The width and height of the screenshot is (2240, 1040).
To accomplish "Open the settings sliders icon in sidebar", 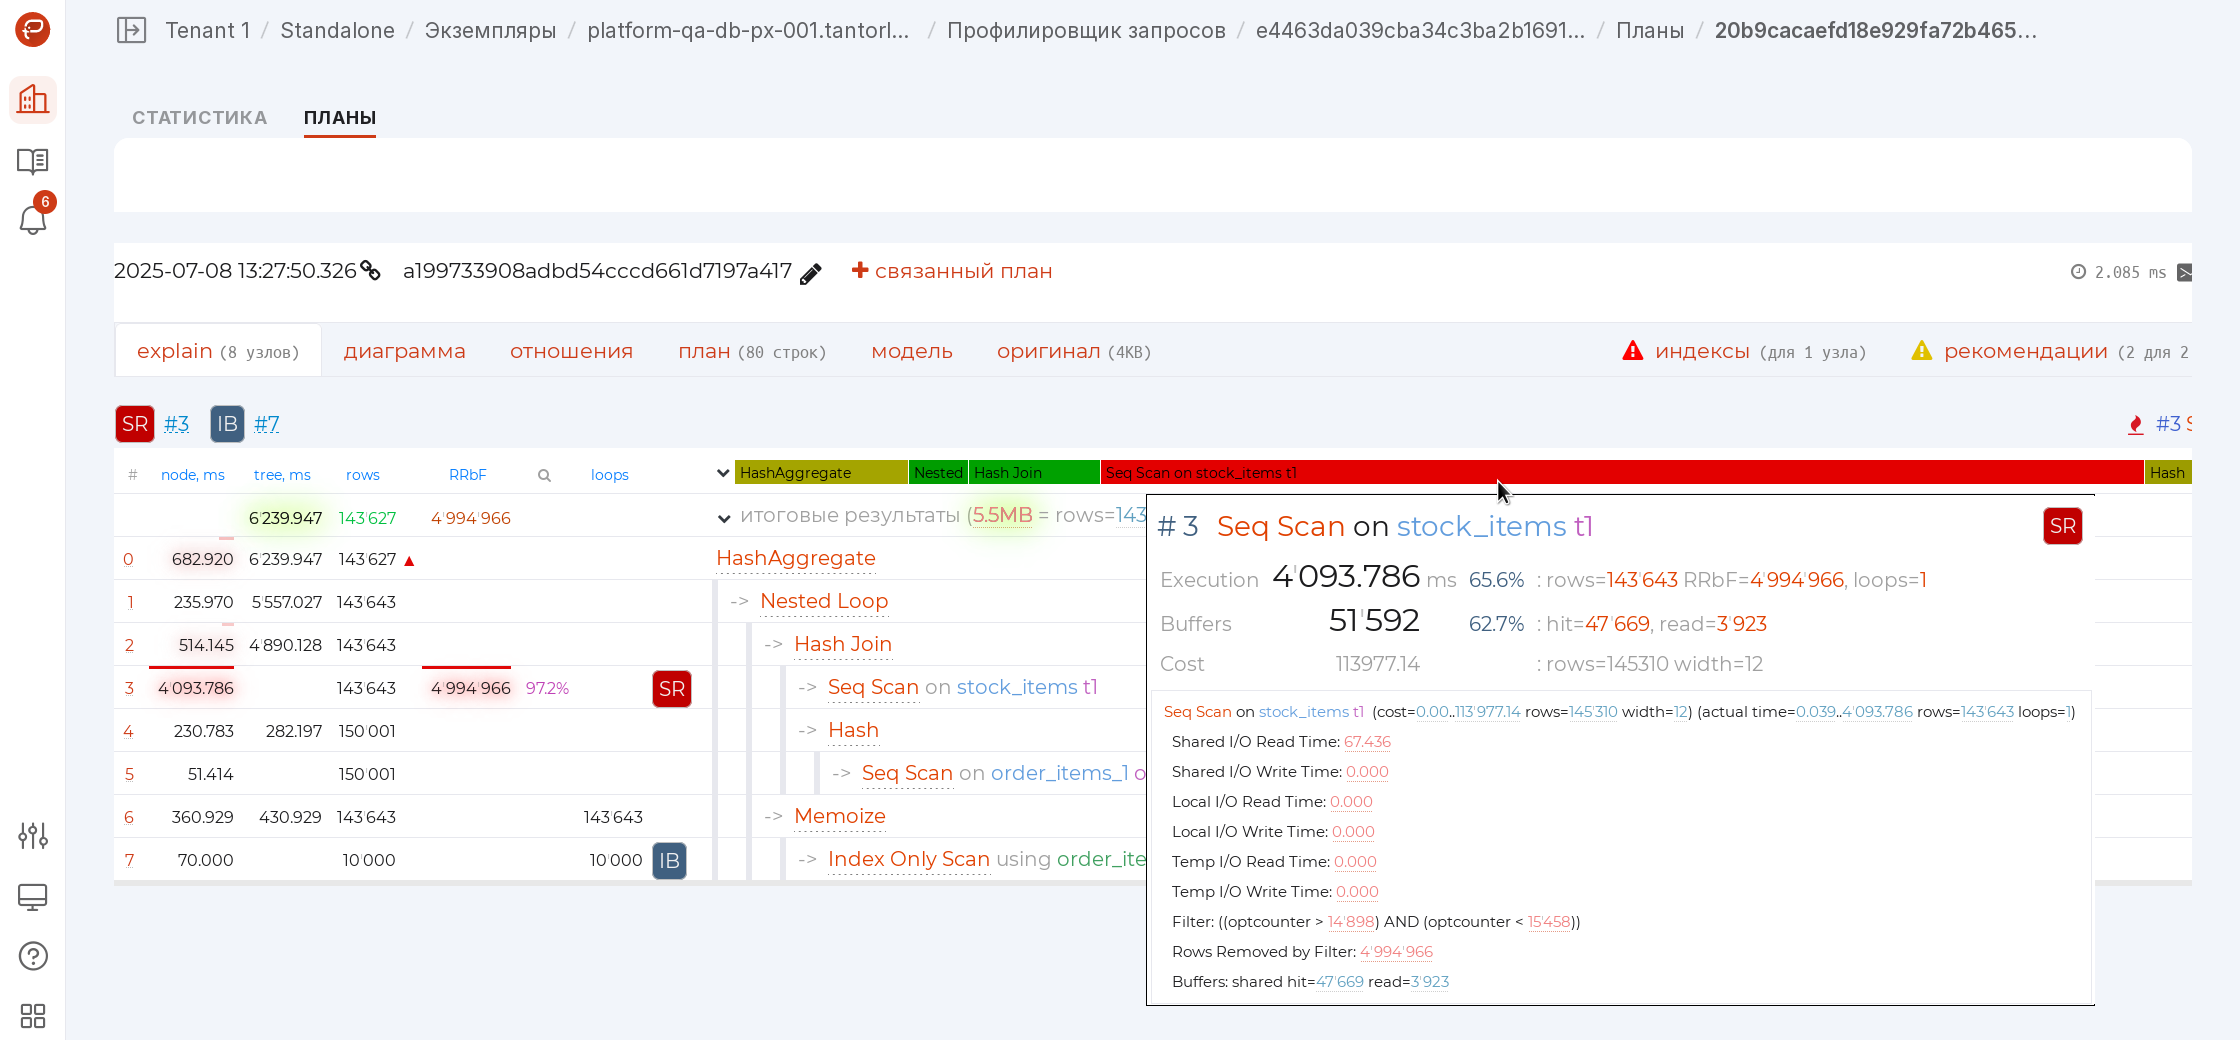I will (33, 835).
